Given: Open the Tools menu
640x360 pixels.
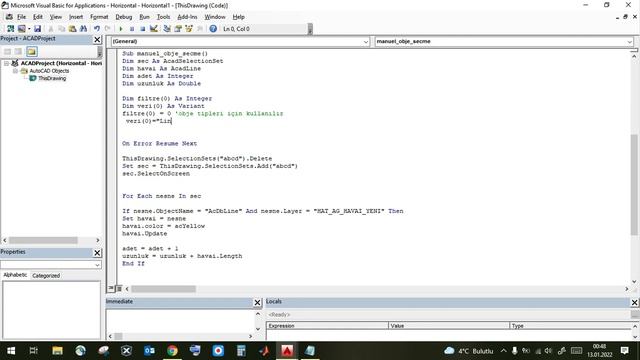Looking at the screenshot, I should click(x=163, y=17).
